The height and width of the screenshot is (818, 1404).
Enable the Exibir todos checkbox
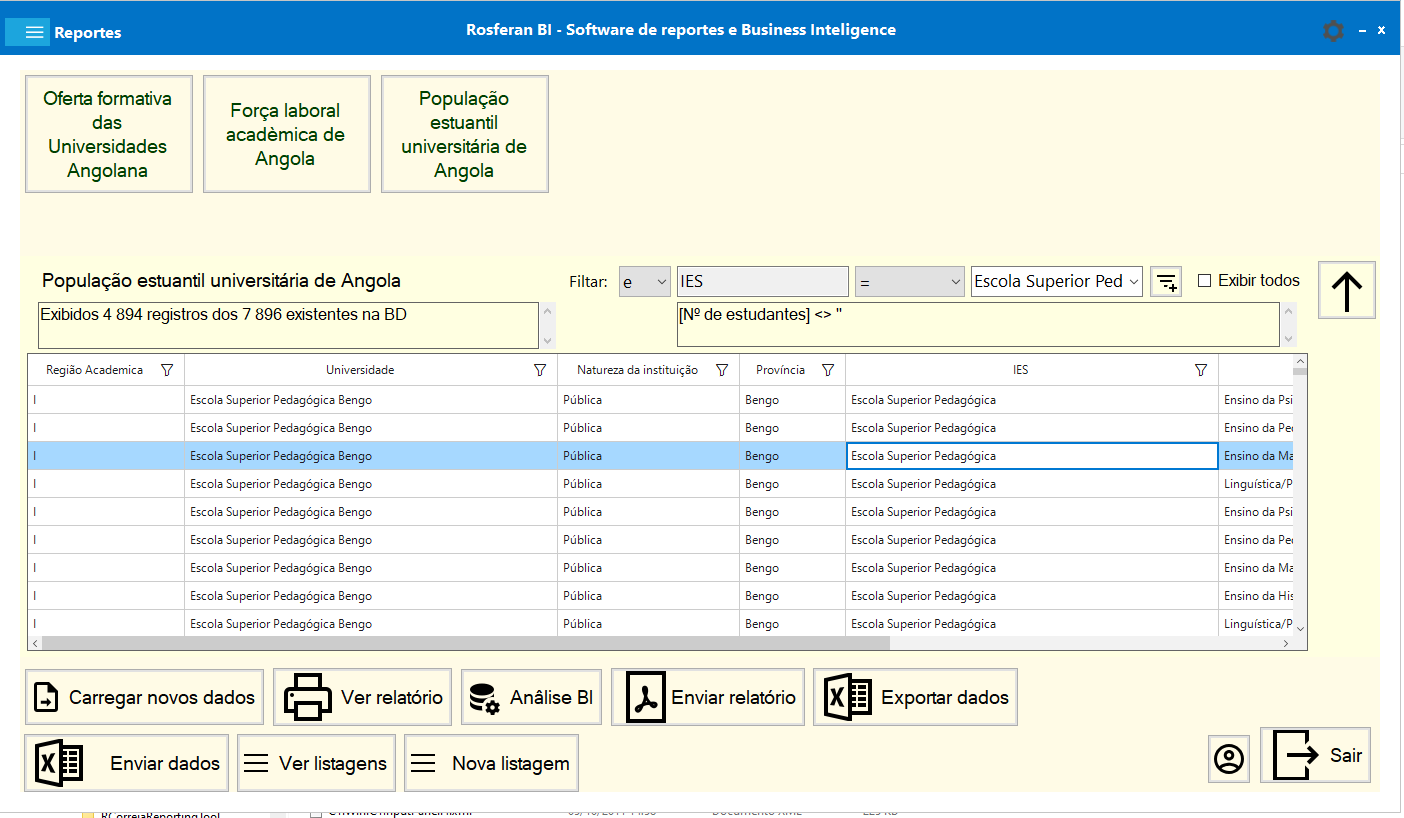tap(1205, 281)
